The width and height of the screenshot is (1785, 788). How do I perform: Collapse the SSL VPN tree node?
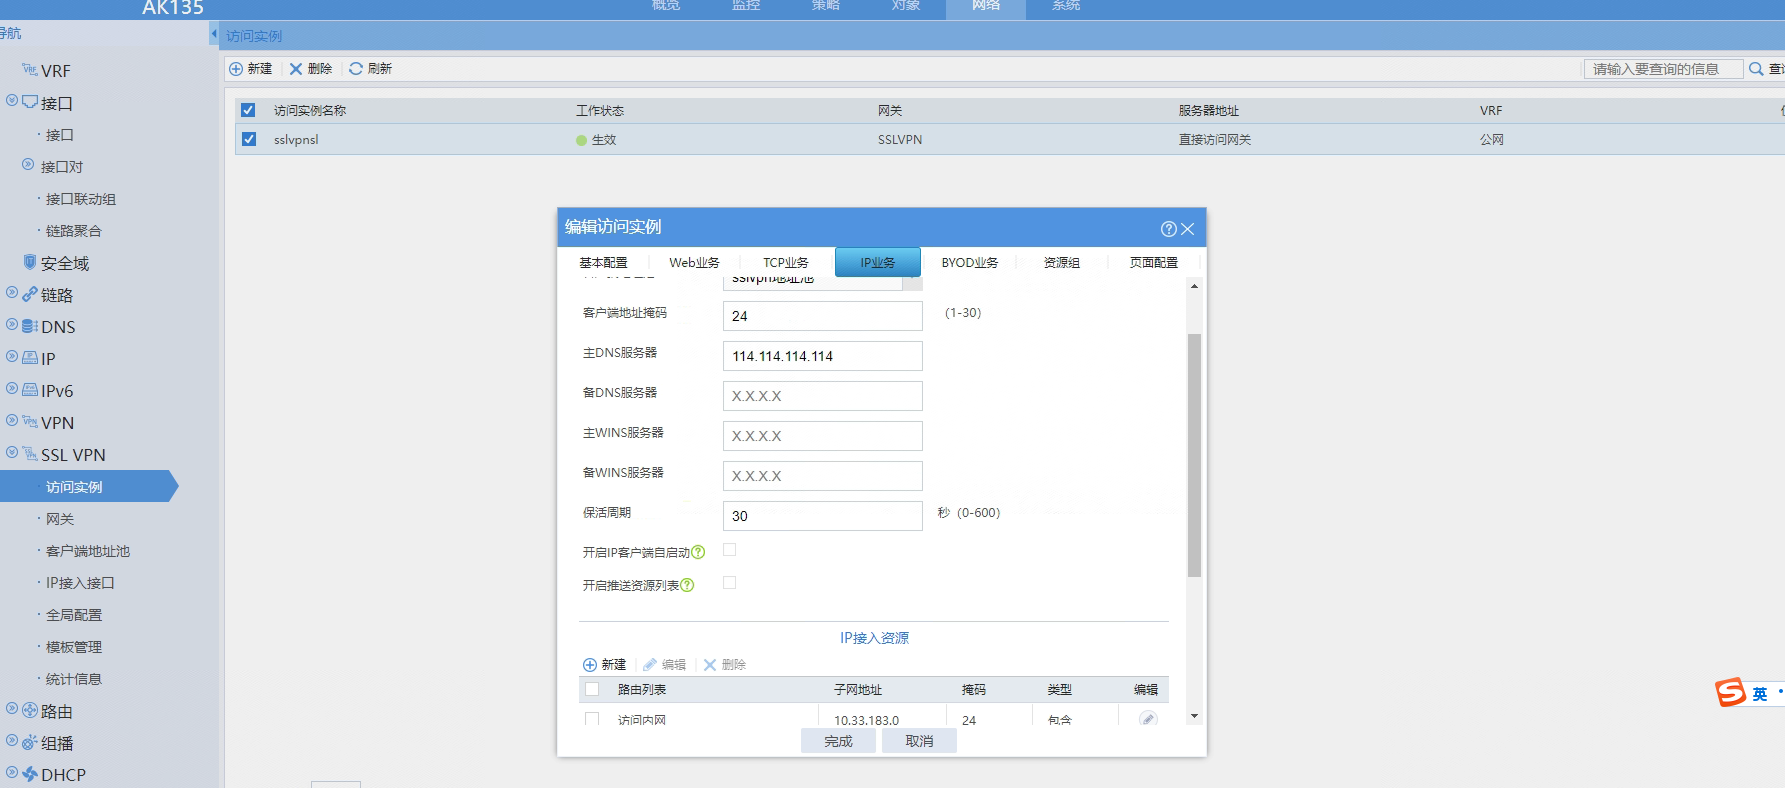[12, 453]
